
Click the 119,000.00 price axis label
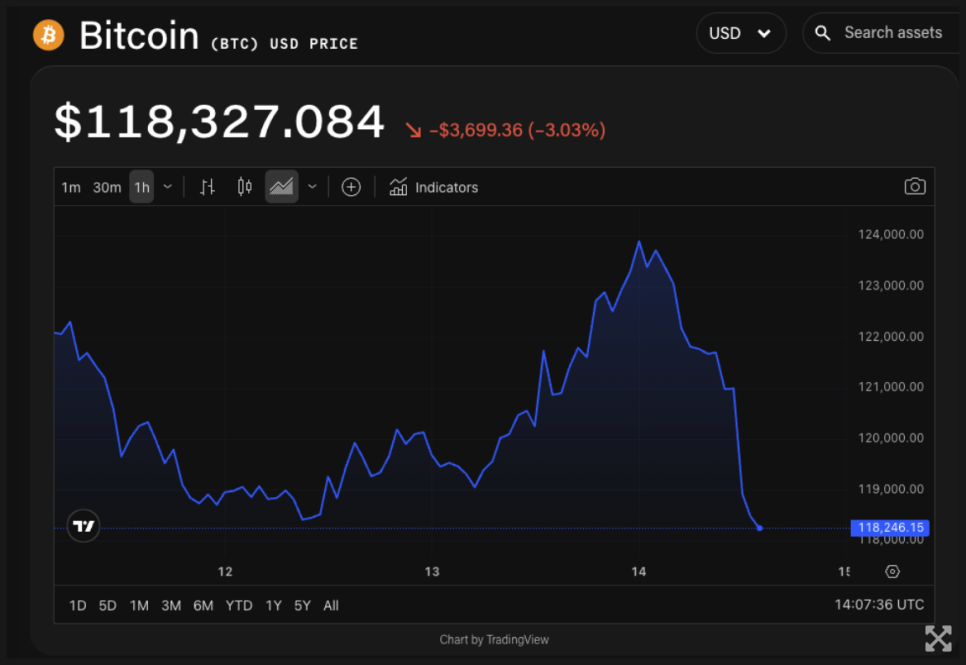coord(891,489)
